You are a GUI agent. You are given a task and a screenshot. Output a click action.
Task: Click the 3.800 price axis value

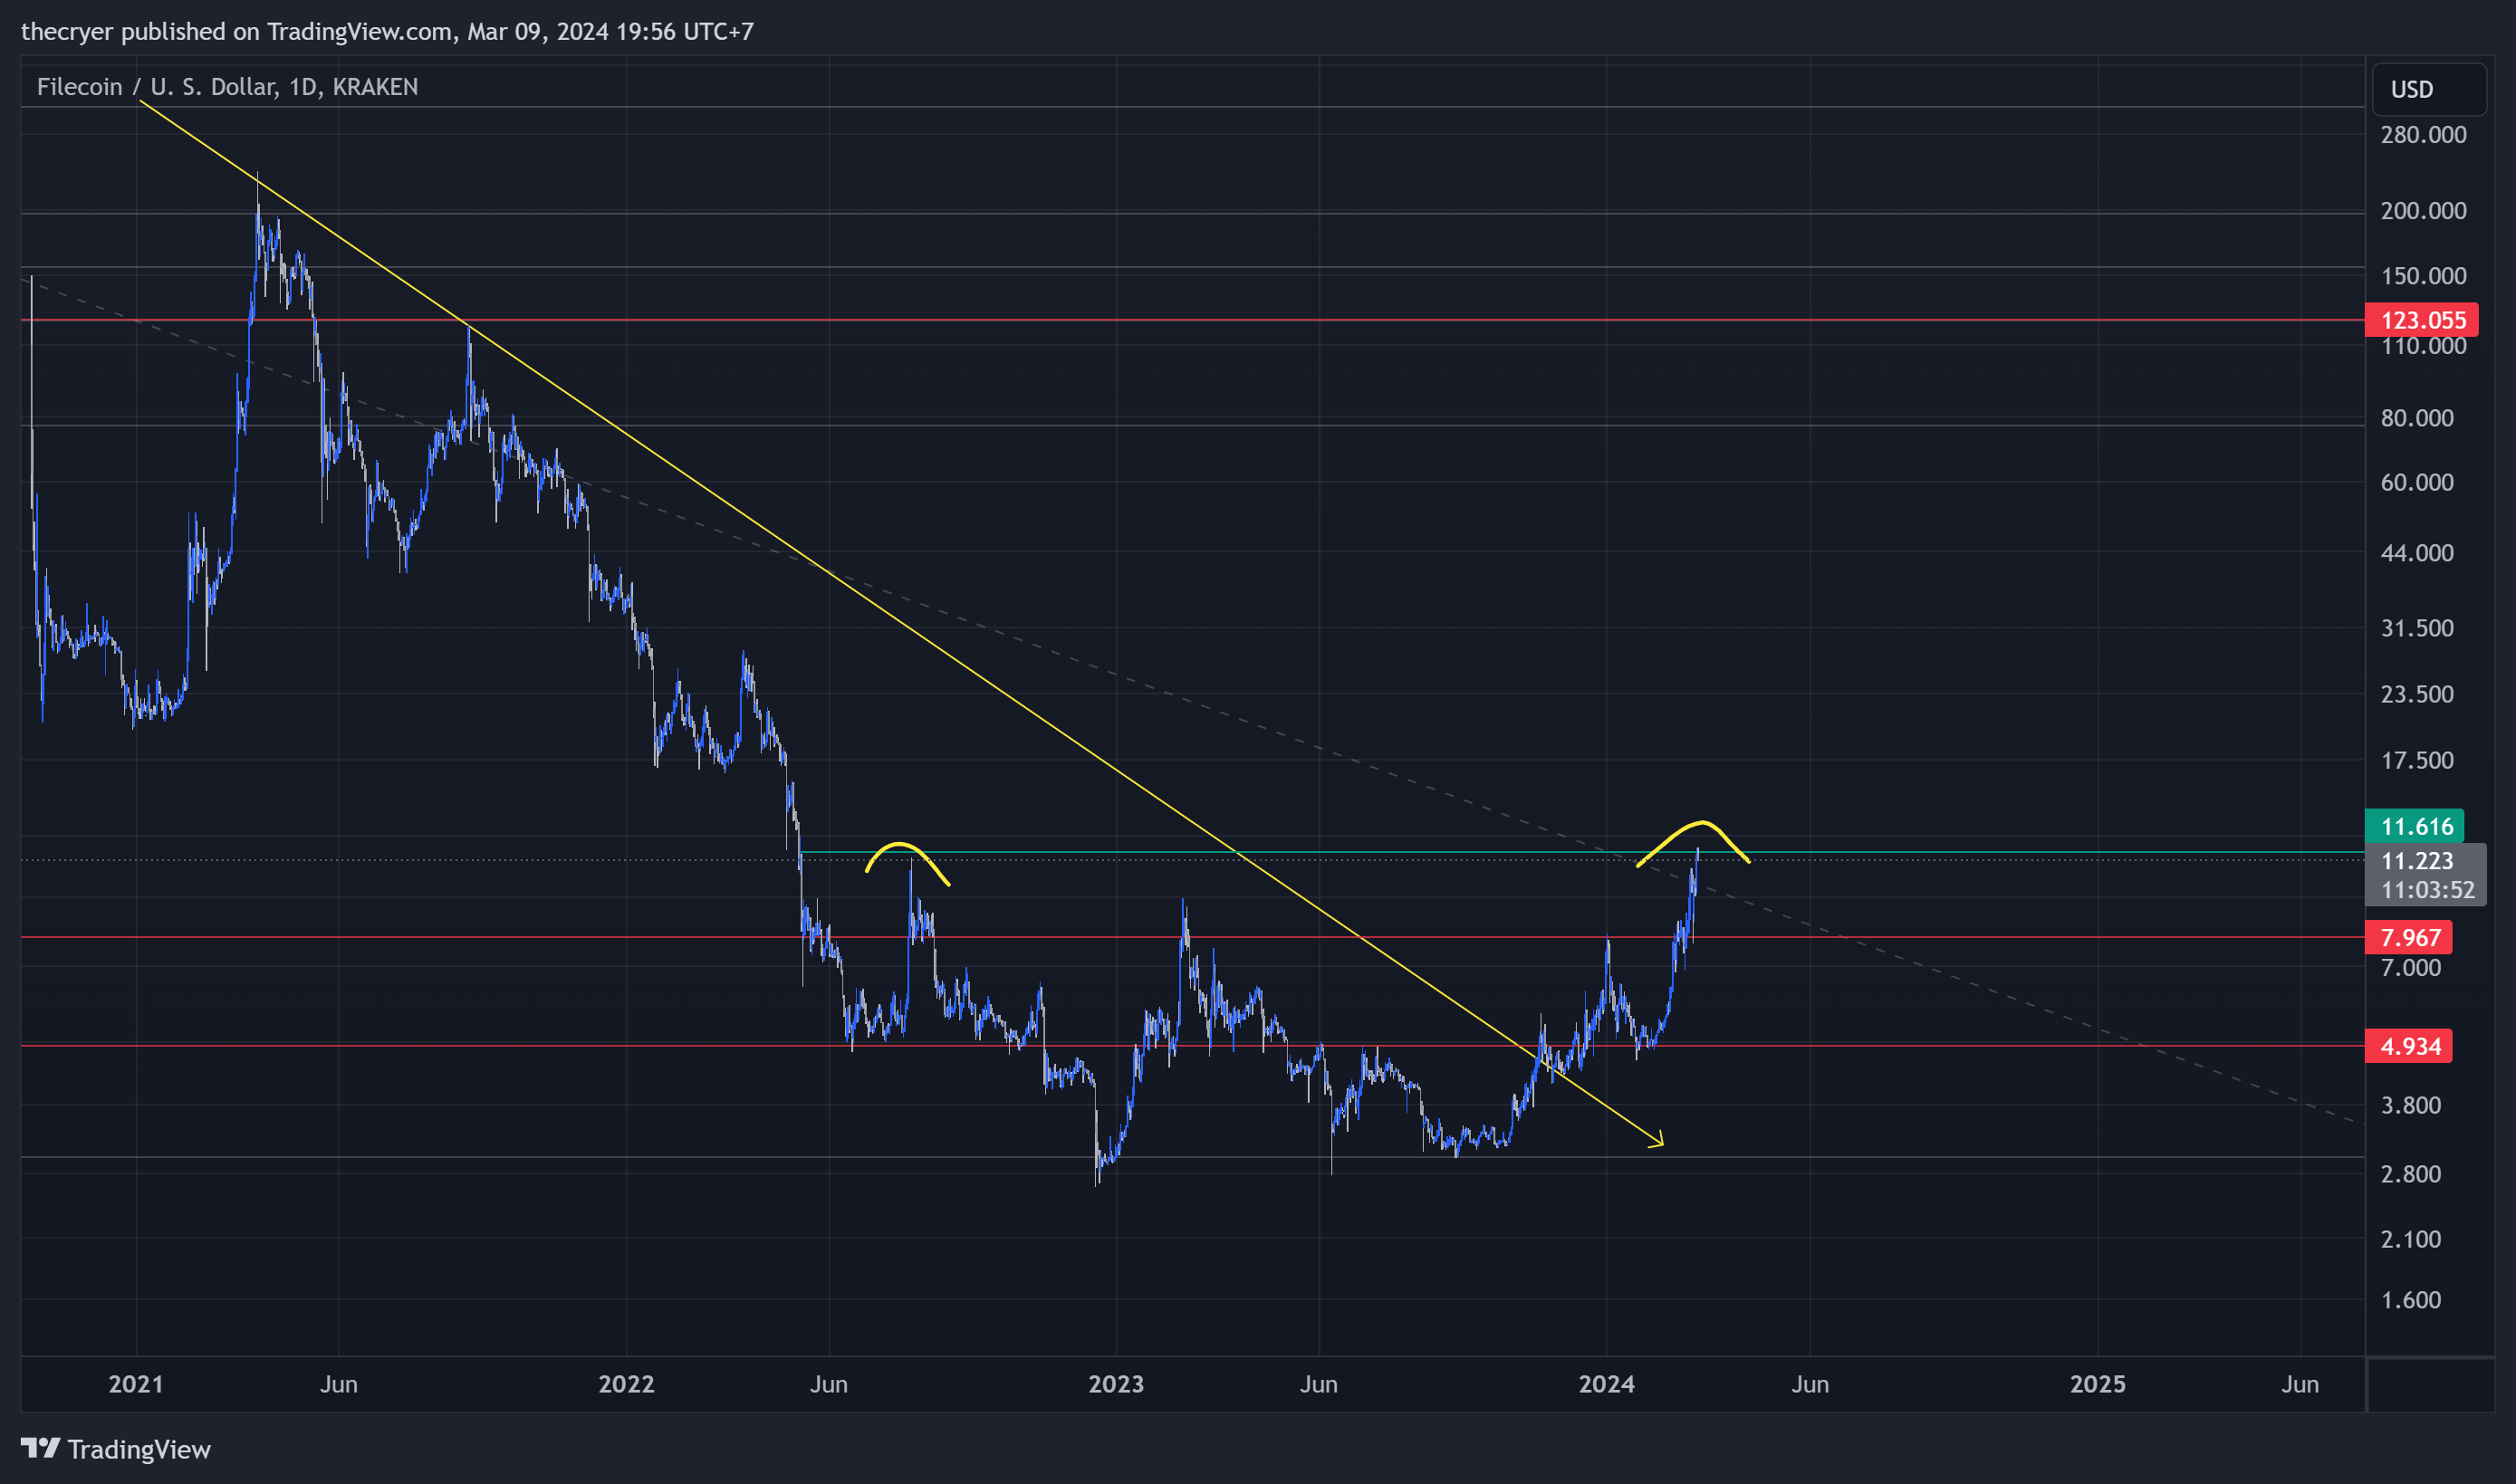point(2411,1105)
